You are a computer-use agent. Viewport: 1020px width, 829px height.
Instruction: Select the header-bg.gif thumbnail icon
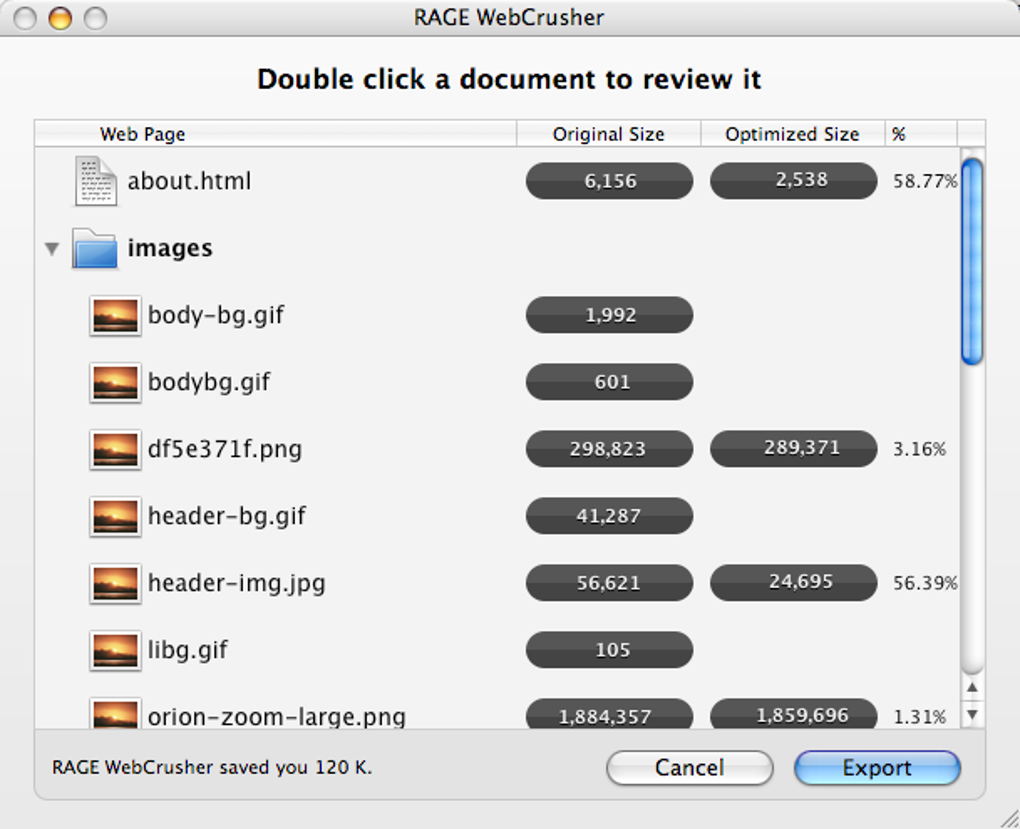pyautogui.click(x=115, y=517)
